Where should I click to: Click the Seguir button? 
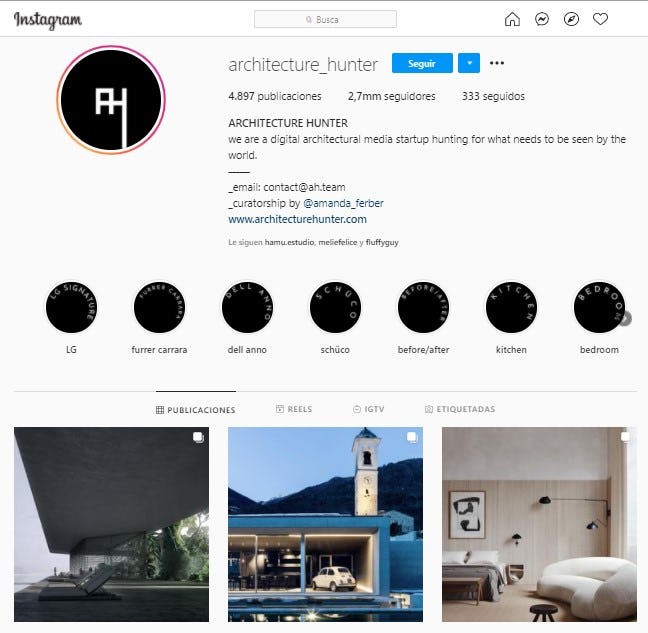pyautogui.click(x=422, y=63)
